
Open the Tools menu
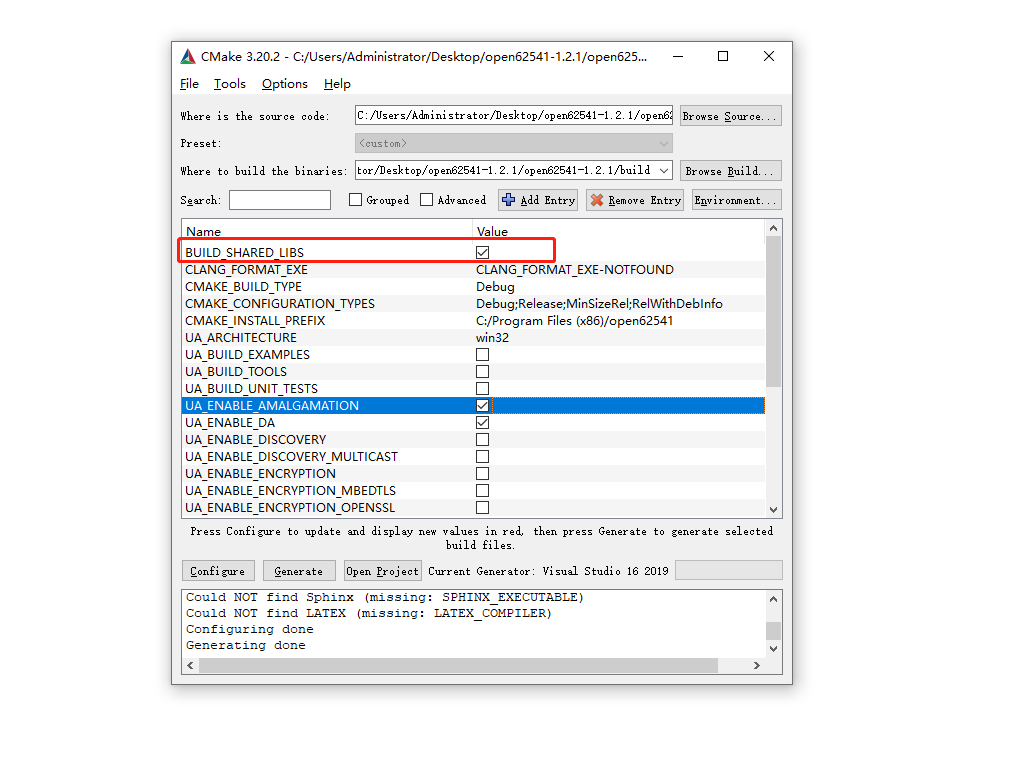229,84
